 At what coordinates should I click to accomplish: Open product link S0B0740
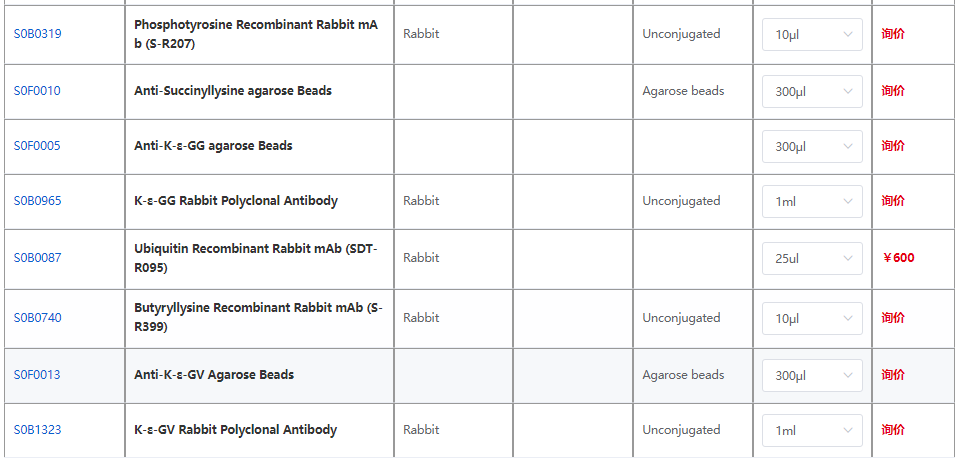(x=37, y=318)
